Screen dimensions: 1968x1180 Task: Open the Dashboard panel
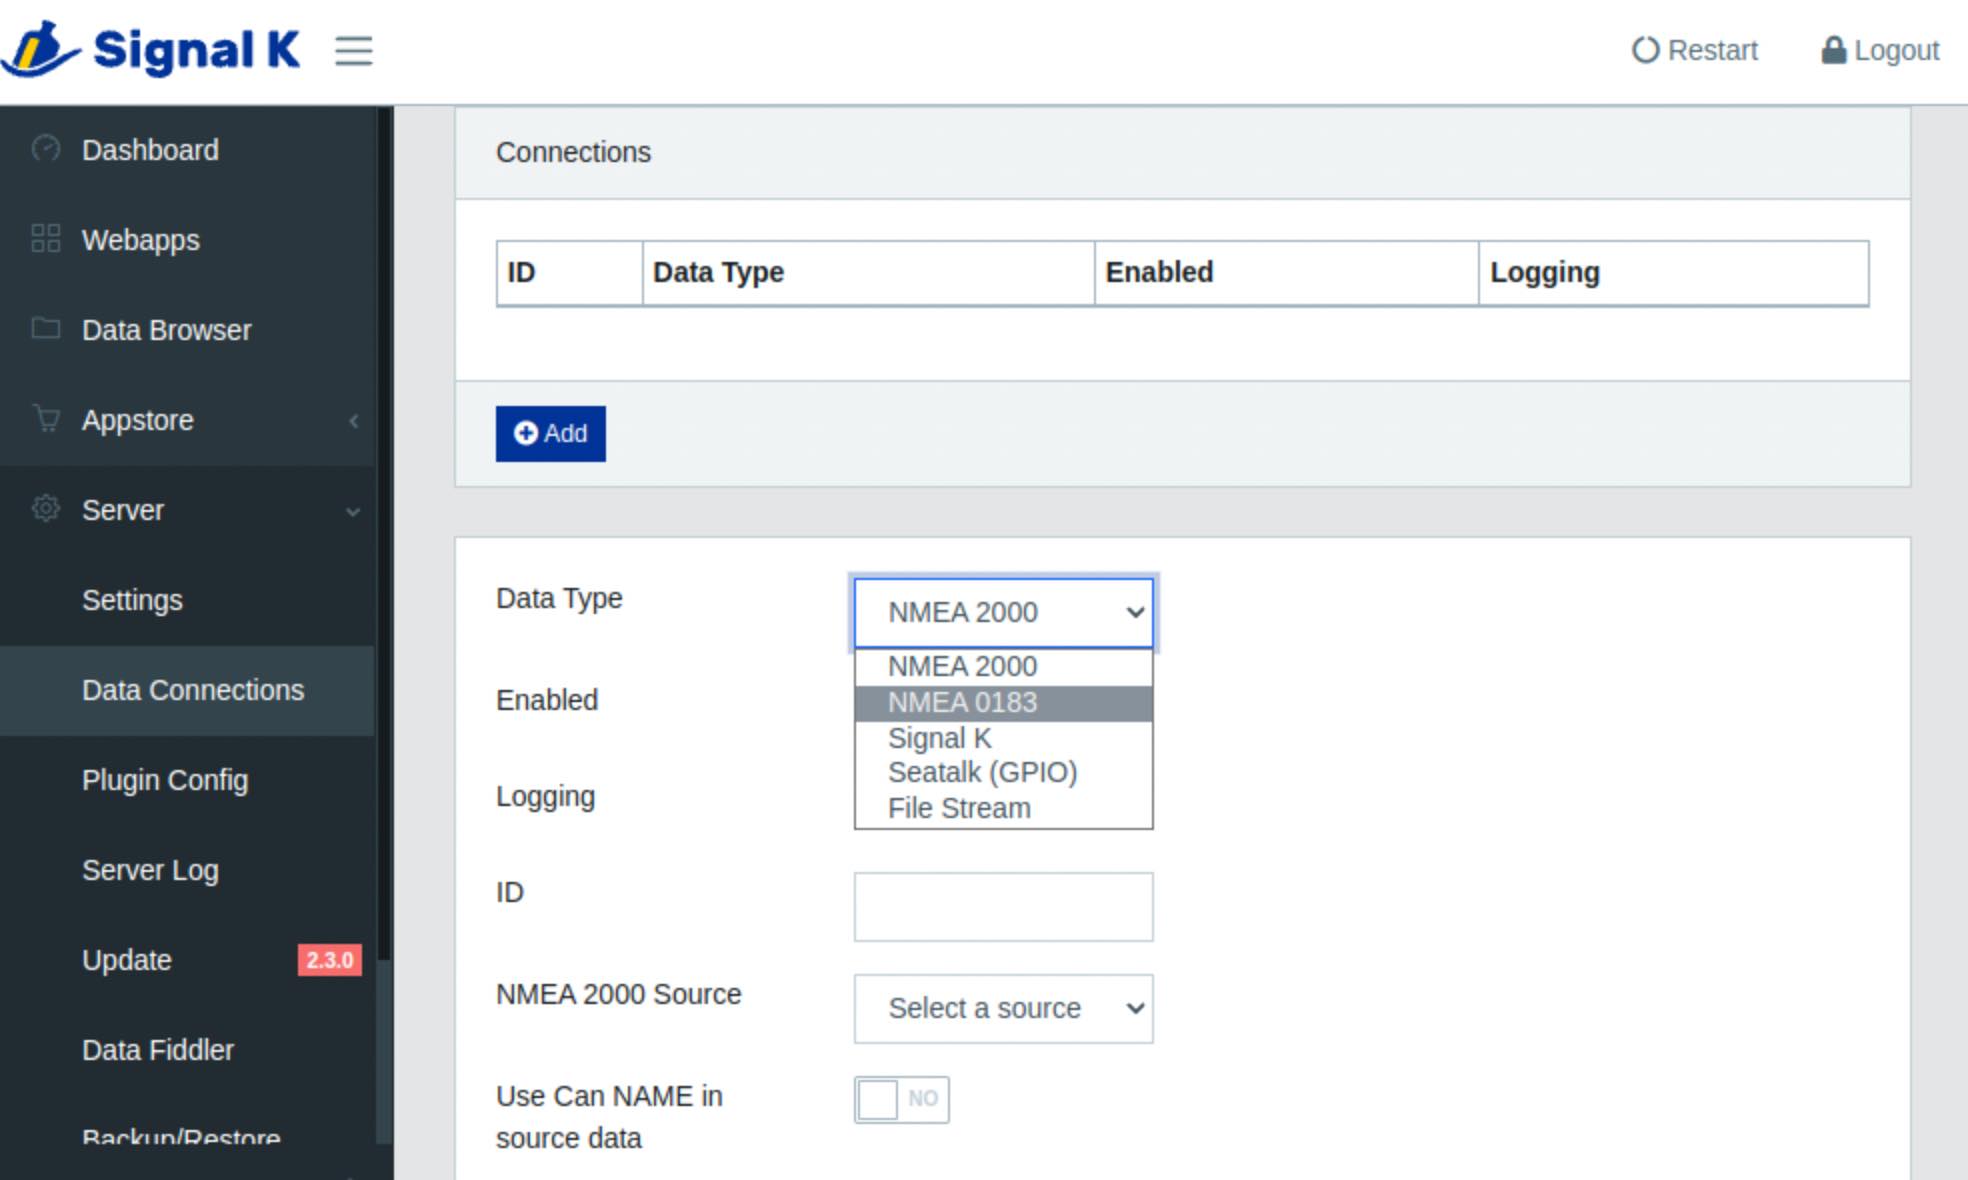pyautogui.click(x=152, y=150)
